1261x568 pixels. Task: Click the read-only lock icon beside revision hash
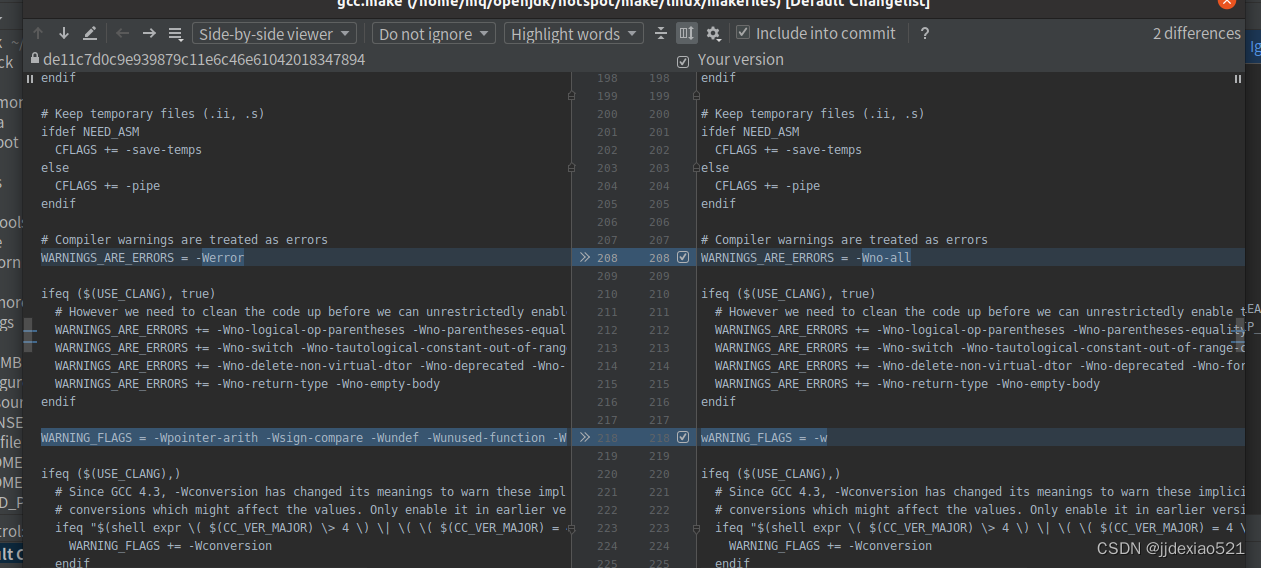click(x=35, y=60)
